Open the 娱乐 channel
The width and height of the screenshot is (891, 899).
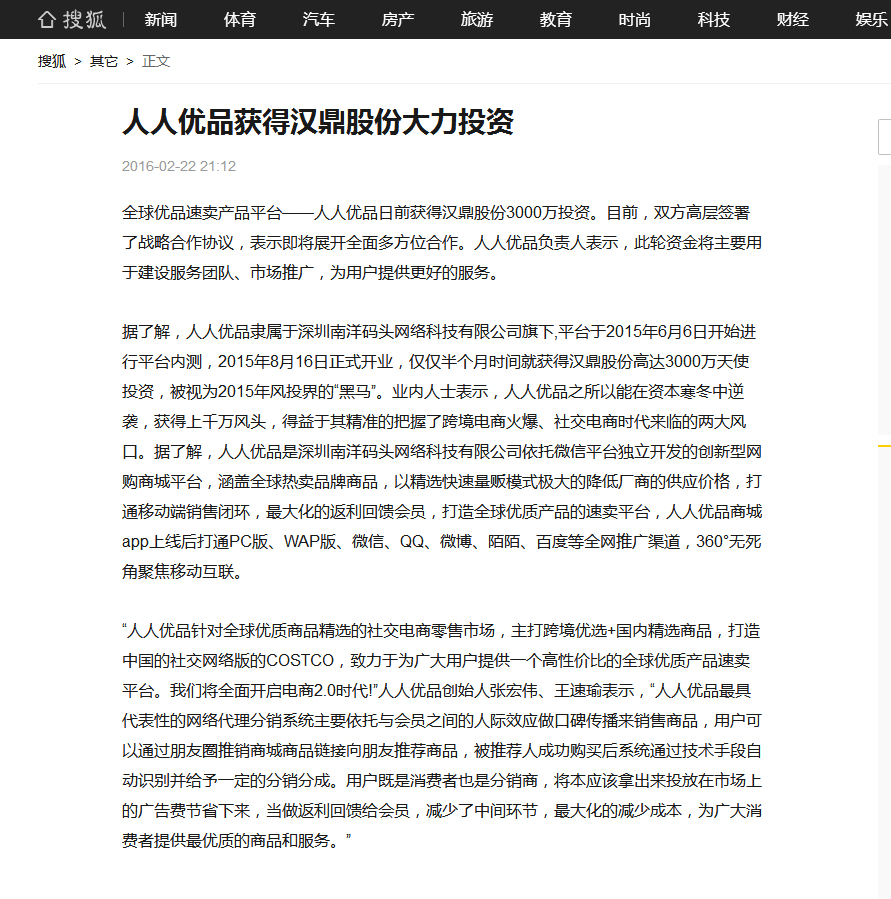(870, 19)
